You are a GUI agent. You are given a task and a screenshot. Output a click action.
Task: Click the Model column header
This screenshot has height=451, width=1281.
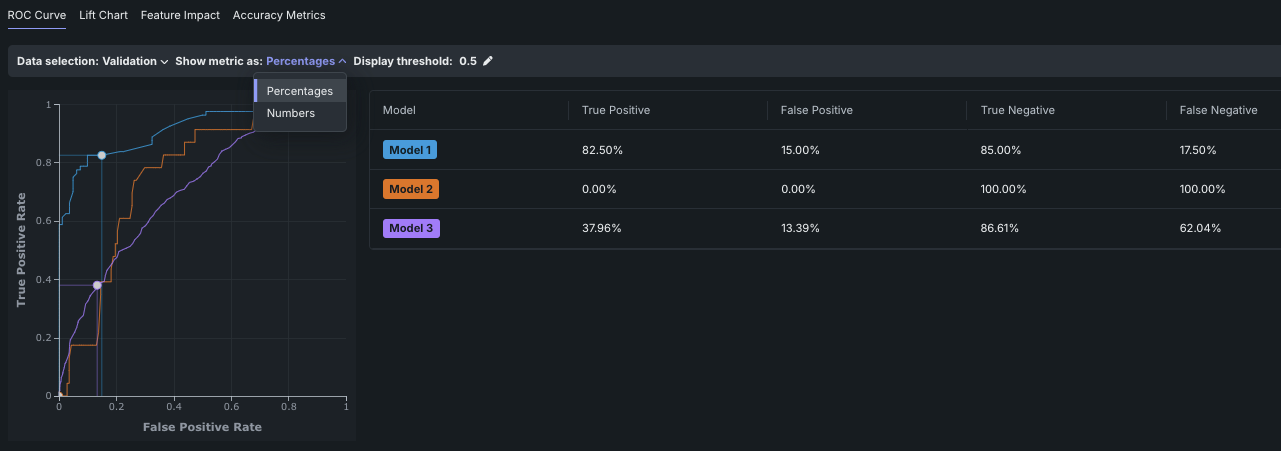point(399,110)
